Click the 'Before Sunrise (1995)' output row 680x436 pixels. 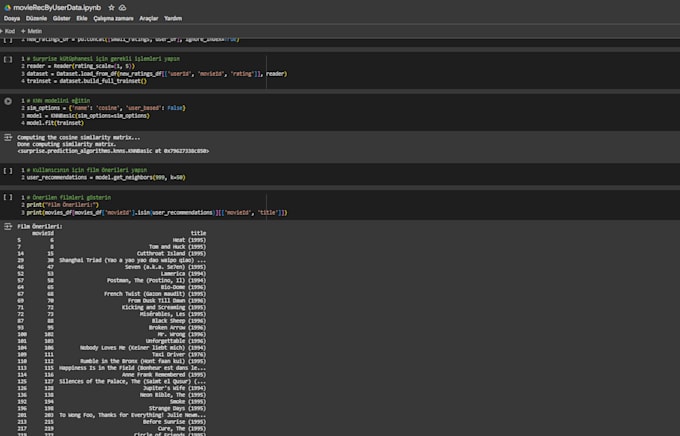coord(112,422)
